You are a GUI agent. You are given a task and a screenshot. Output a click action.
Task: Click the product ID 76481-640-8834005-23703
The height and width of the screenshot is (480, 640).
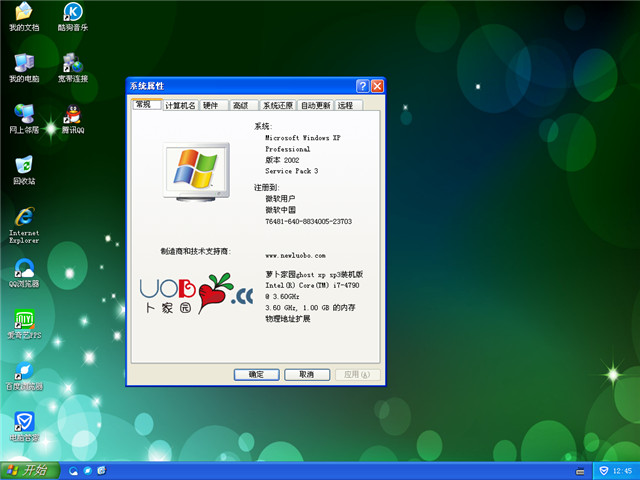(x=309, y=221)
